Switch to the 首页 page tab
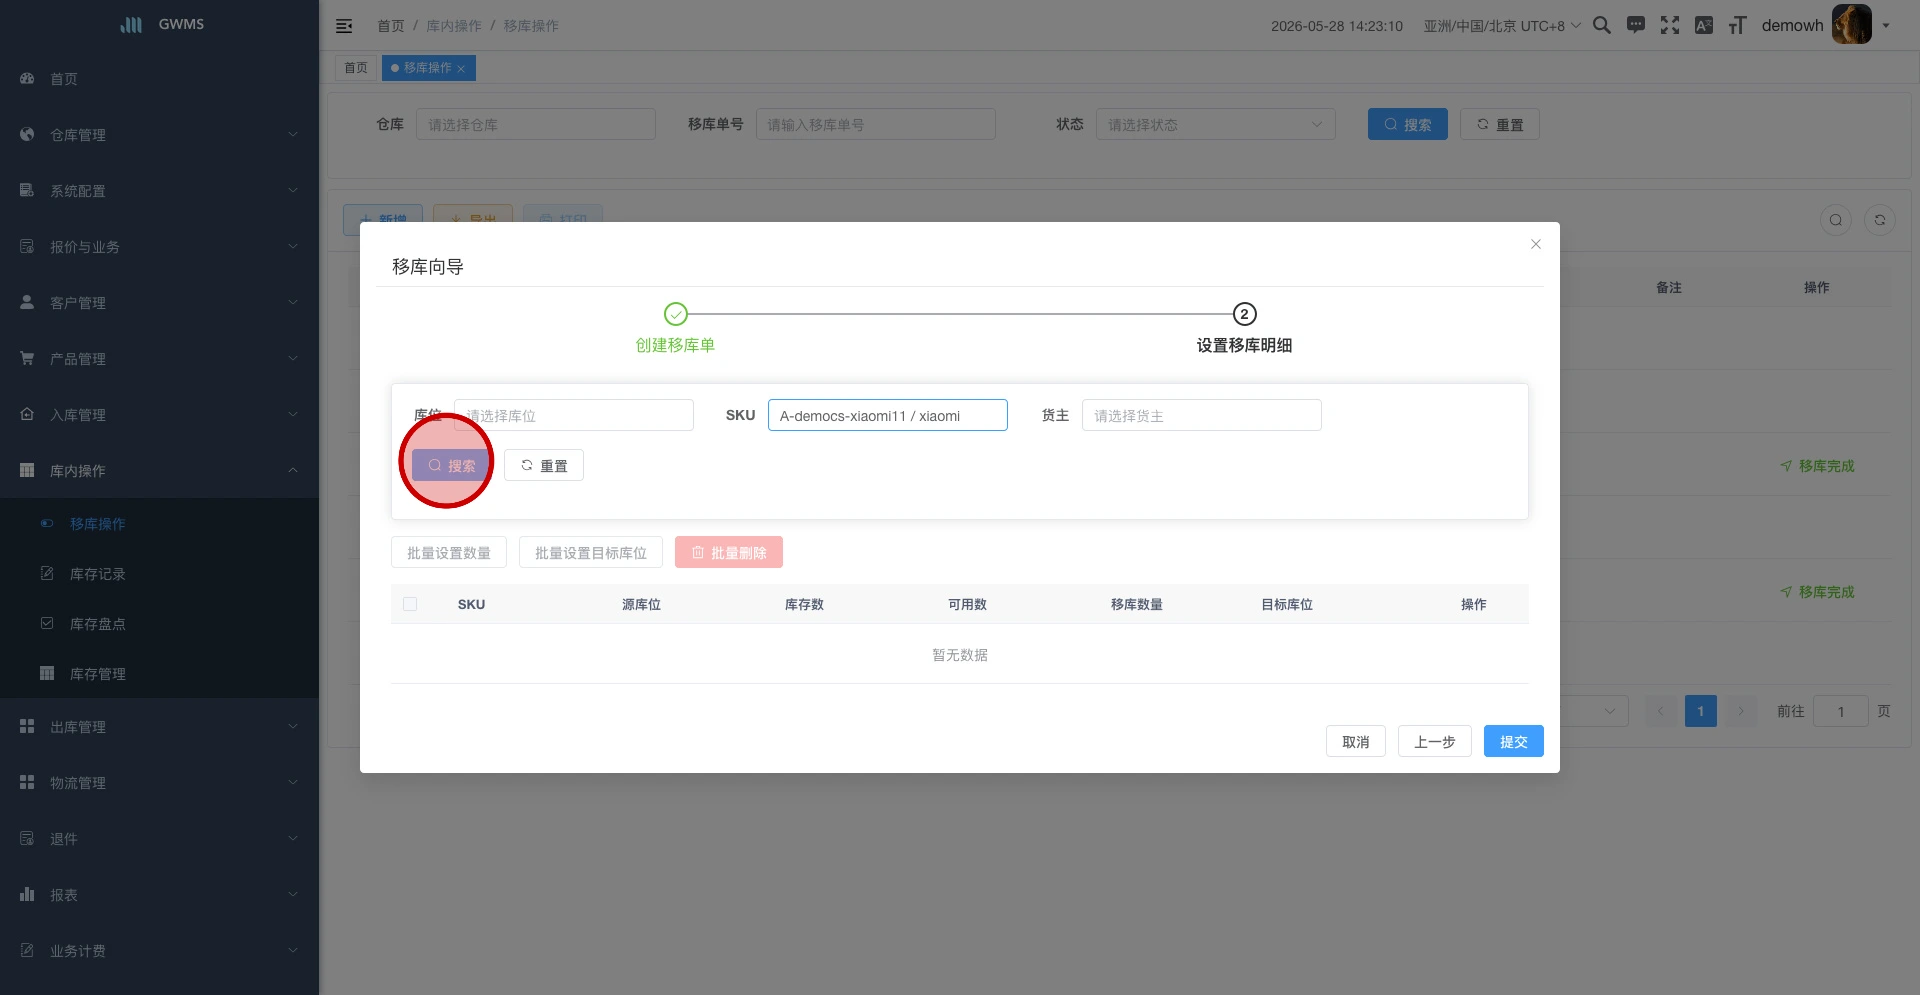1920x995 pixels. [x=356, y=68]
